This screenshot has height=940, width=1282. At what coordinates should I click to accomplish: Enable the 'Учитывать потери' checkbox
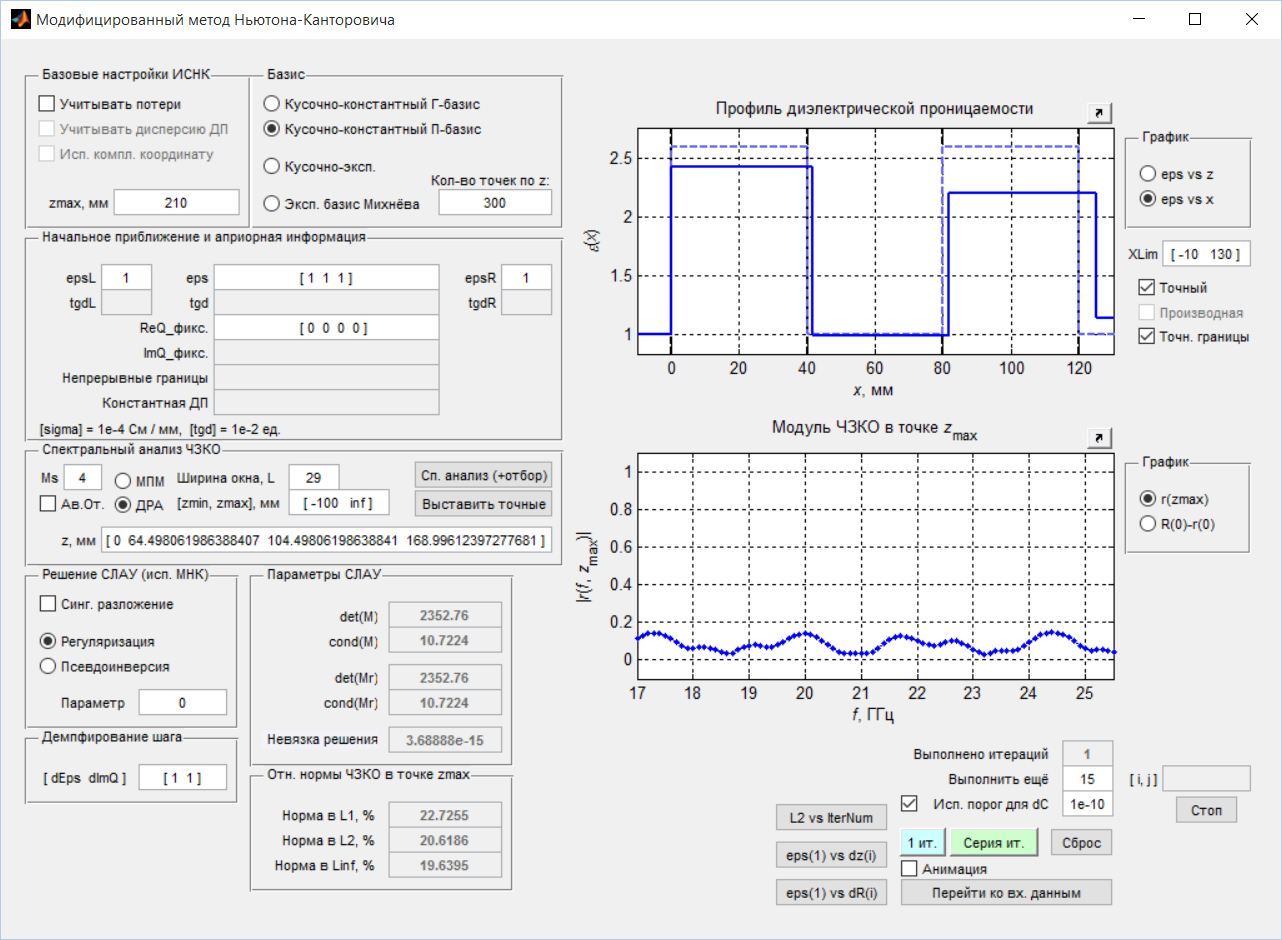[46, 103]
